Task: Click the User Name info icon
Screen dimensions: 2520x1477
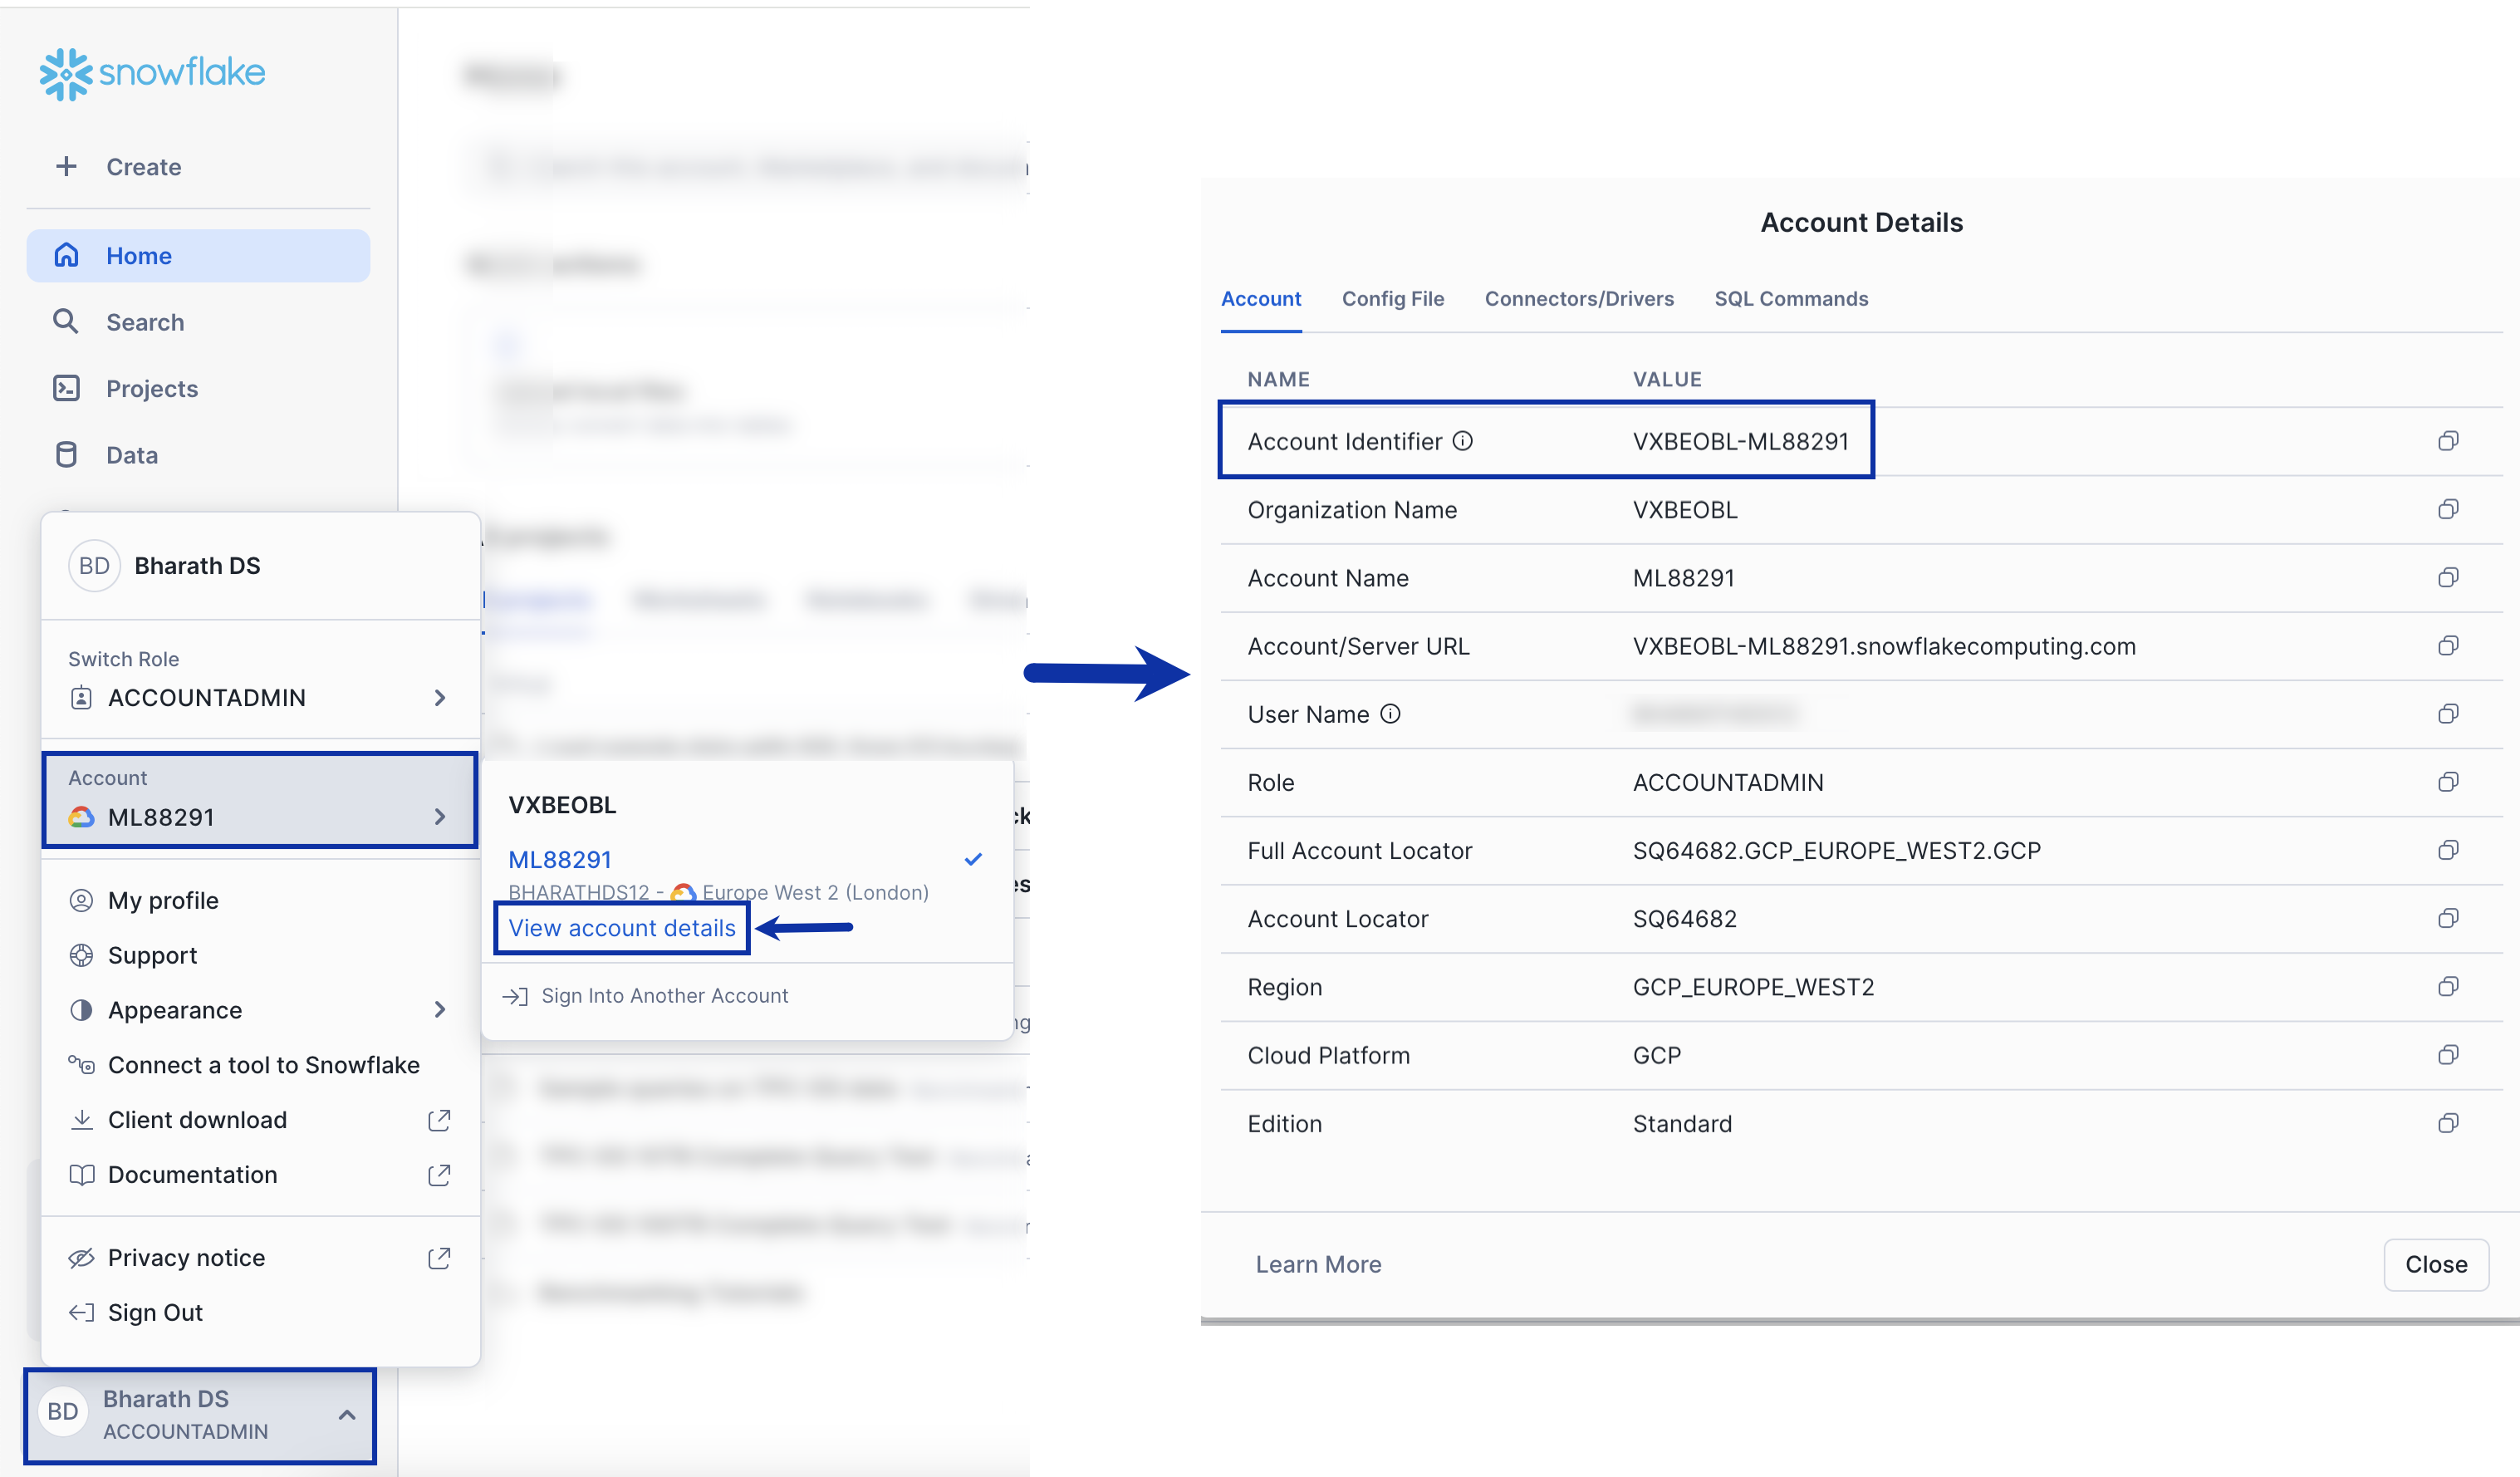Action: point(1390,714)
